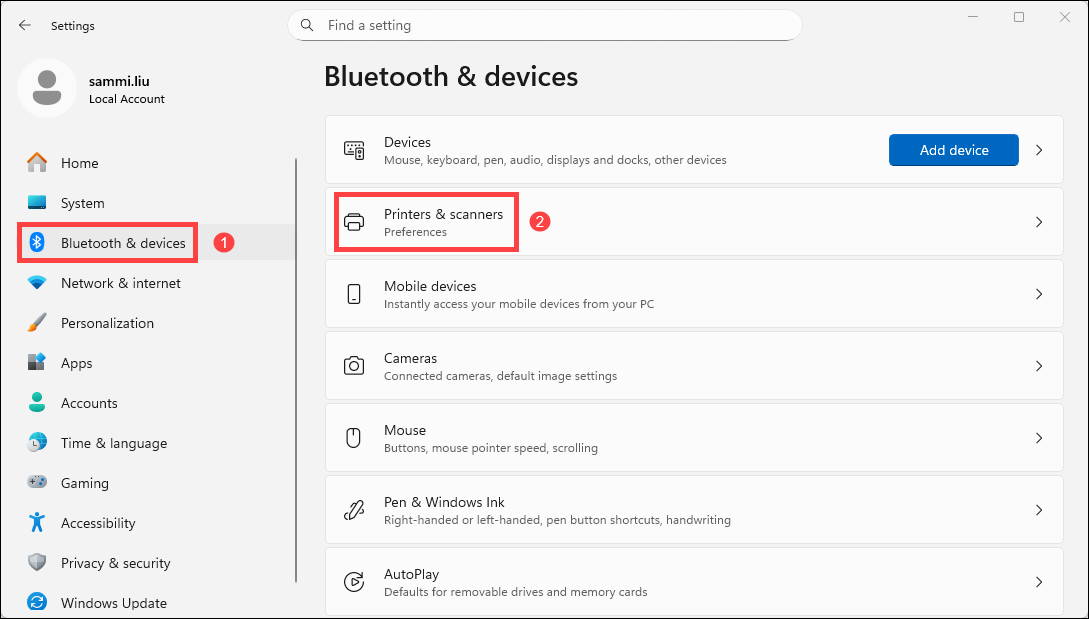Open Mobile devices via its chevron arrow
This screenshot has height=619, width=1089.
[x=1039, y=294]
